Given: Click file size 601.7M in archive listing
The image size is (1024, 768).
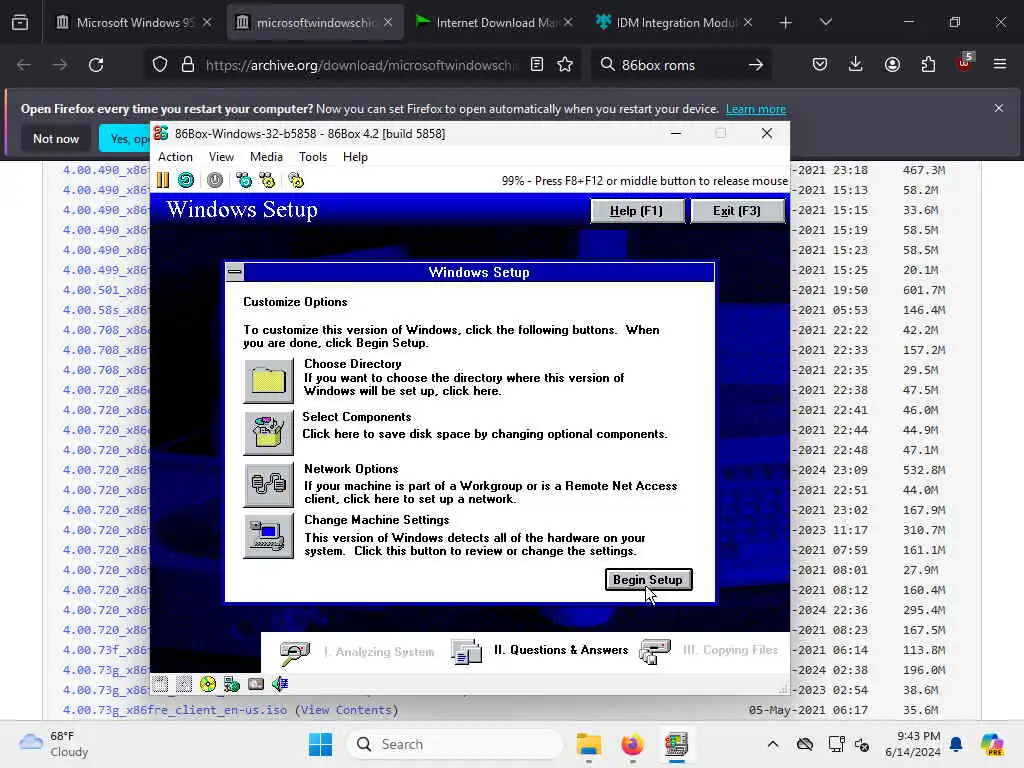Looking at the screenshot, I should pos(923,290).
